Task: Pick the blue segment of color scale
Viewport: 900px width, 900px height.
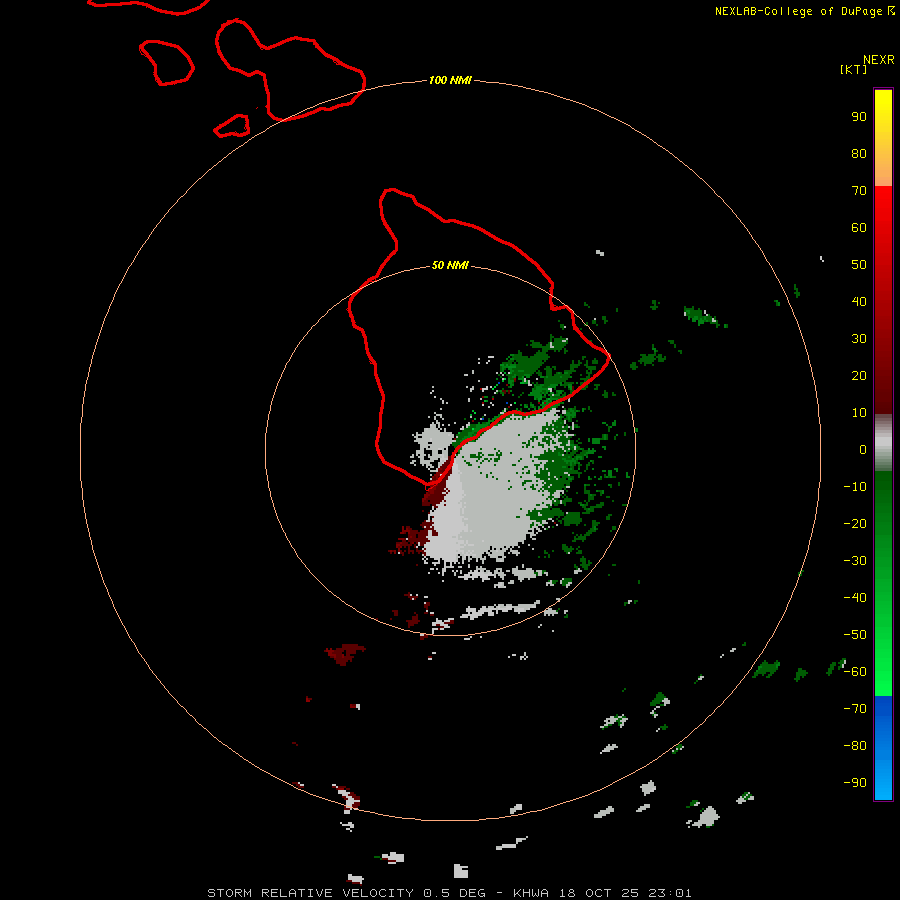Action: 883,748
